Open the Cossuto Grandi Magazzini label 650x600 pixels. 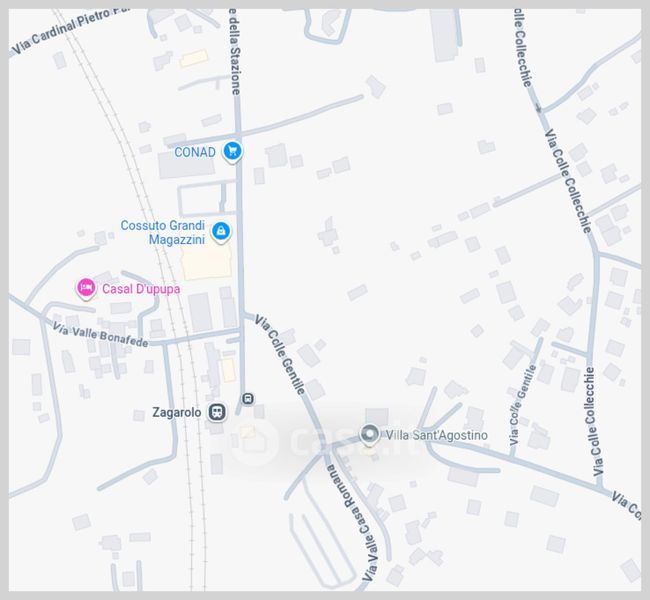pyautogui.click(x=163, y=232)
